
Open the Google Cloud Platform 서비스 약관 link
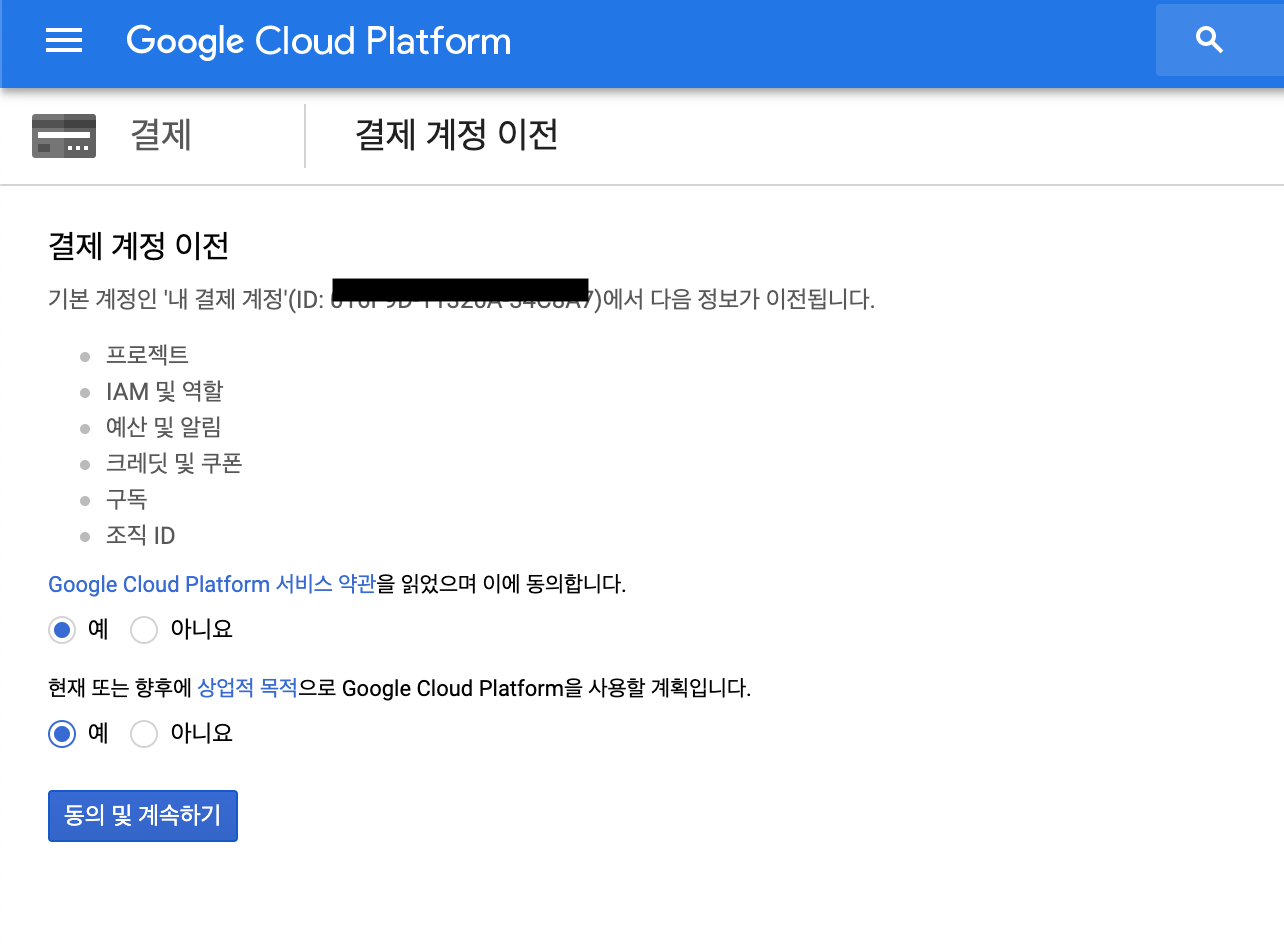[212, 584]
